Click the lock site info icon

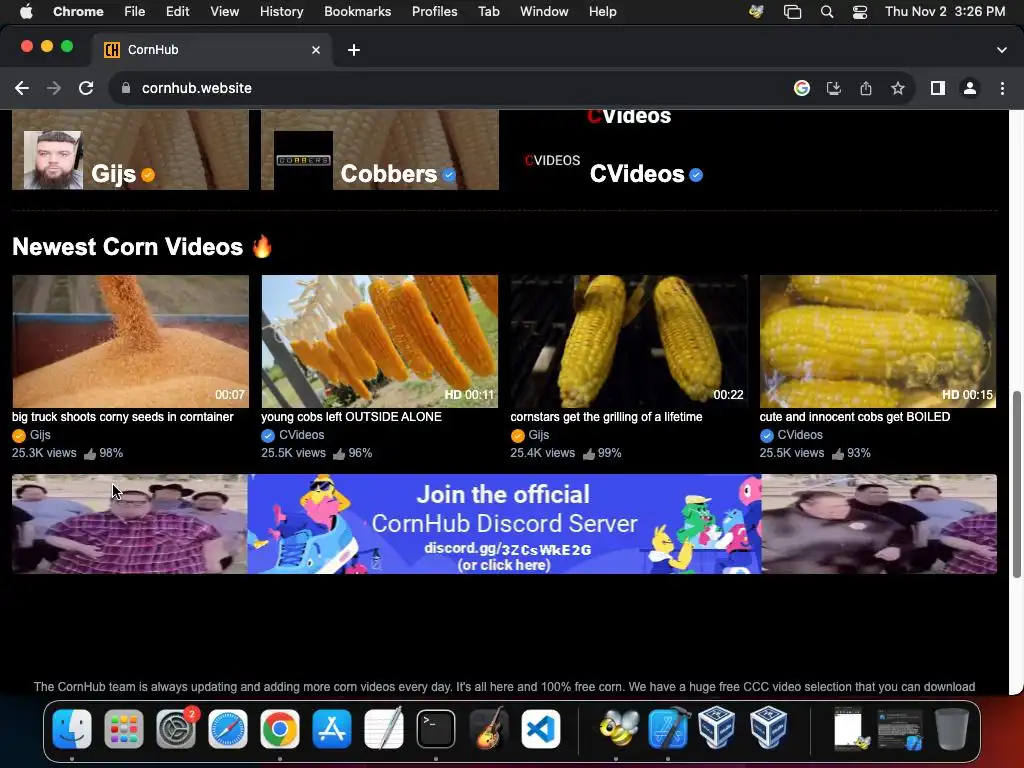(x=126, y=88)
